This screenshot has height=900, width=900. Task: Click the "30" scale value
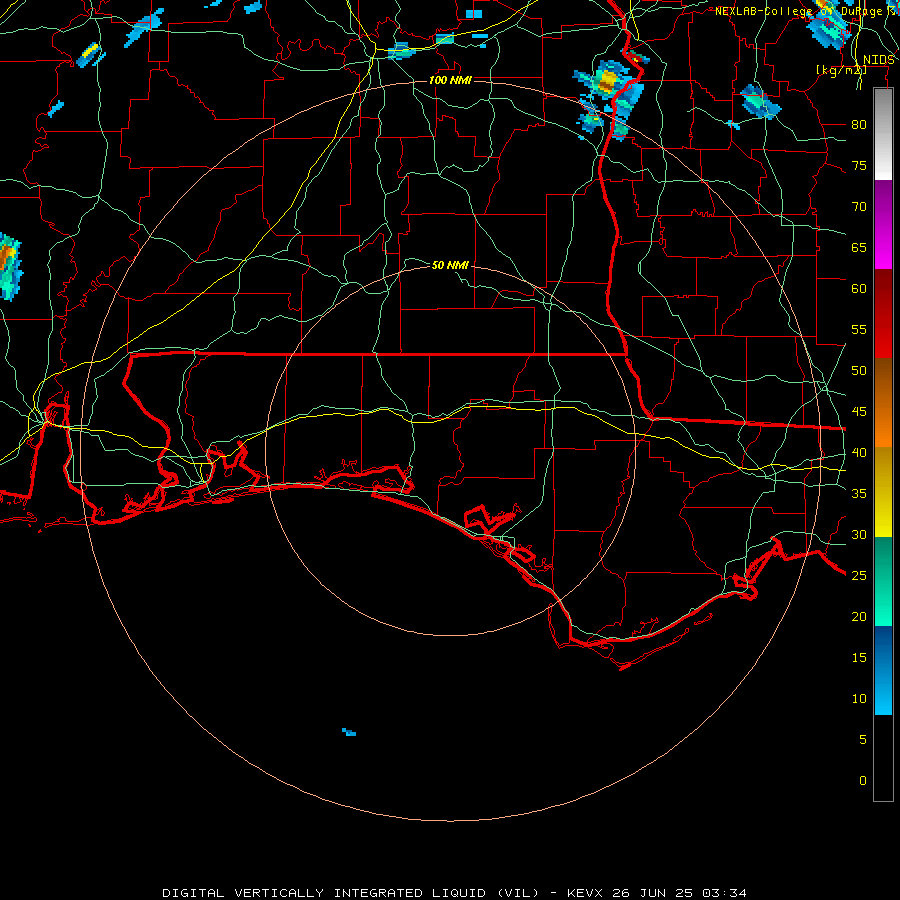click(x=859, y=535)
